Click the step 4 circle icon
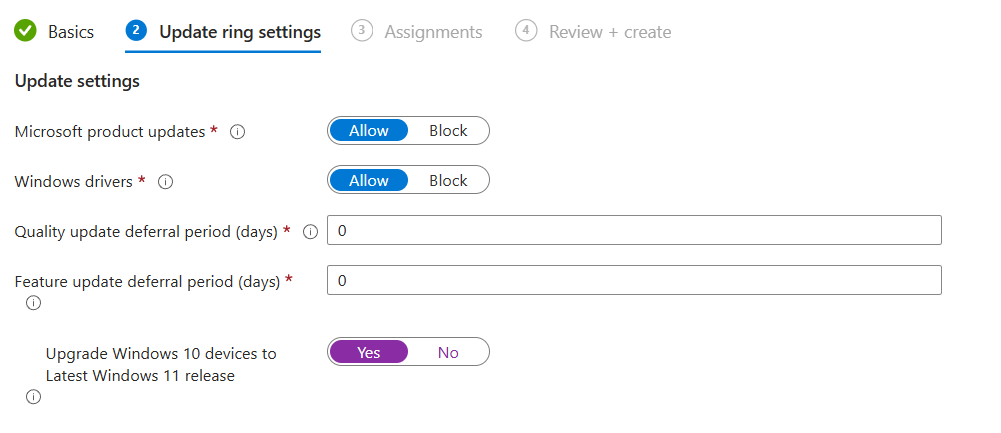The width and height of the screenshot is (1001, 433). click(525, 31)
